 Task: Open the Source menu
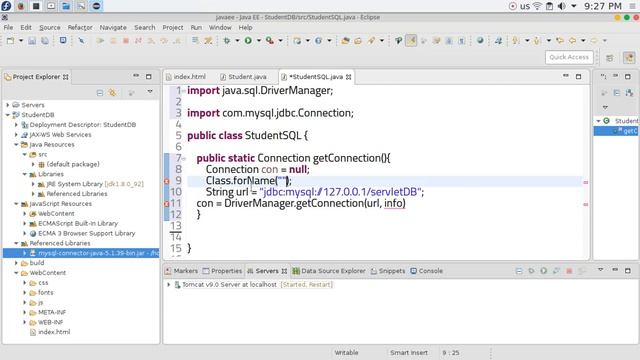coord(50,27)
